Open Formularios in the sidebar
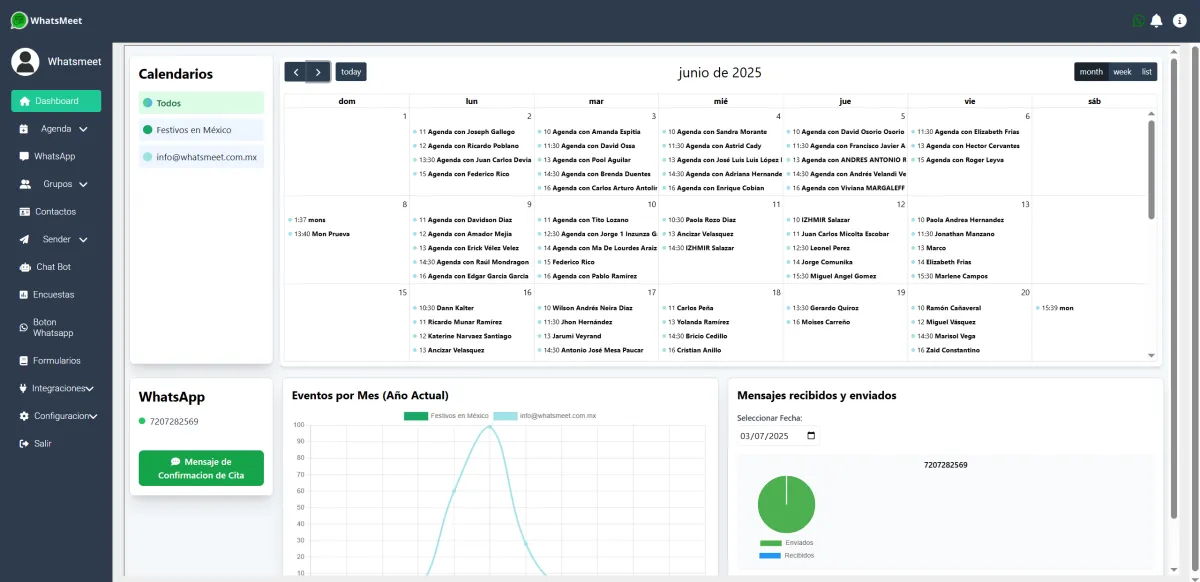 [x=56, y=360]
